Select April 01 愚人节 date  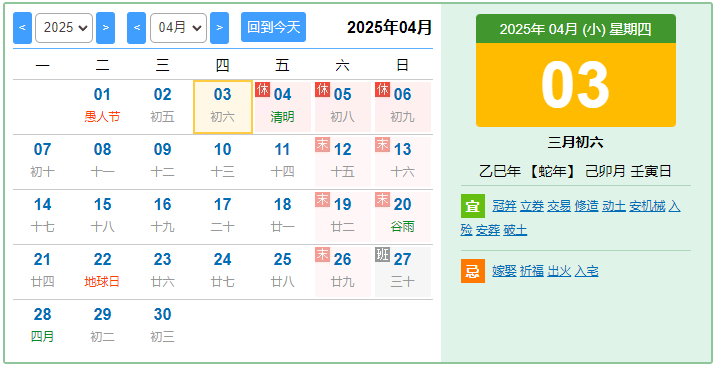[x=102, y=107]
